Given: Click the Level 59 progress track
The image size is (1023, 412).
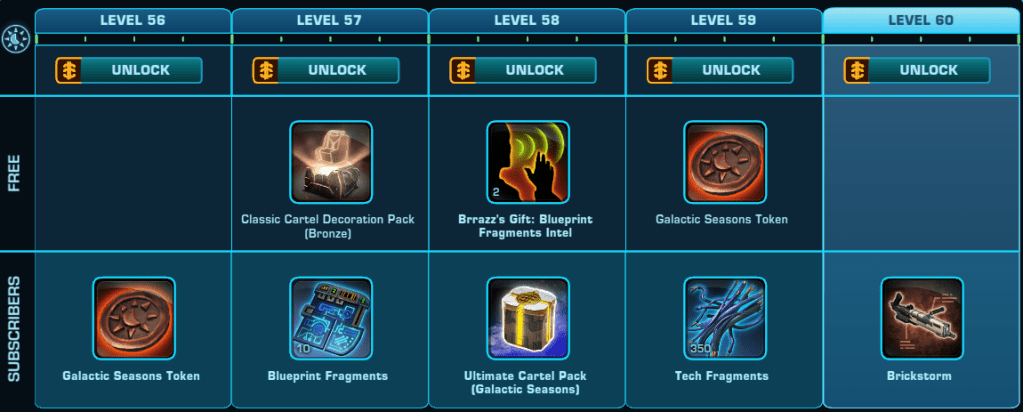Looking at the screenshot, I should pyautogui.click(x=724, y=39).
